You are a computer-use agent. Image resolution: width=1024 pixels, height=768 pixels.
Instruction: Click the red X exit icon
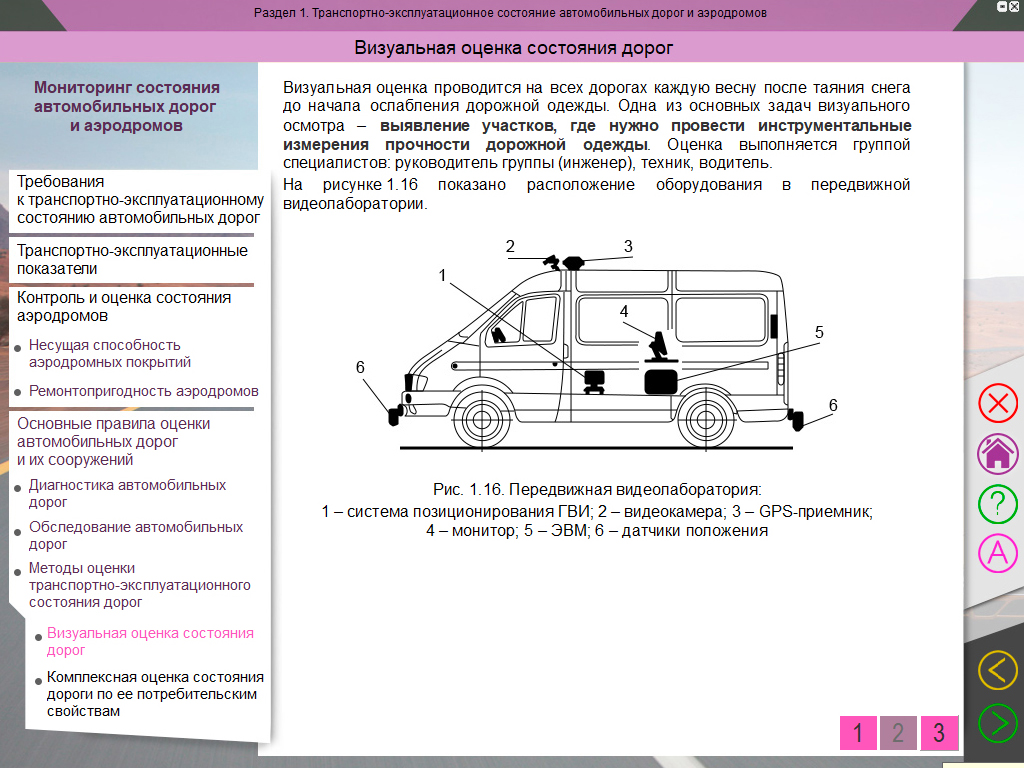tap(997, 404)
